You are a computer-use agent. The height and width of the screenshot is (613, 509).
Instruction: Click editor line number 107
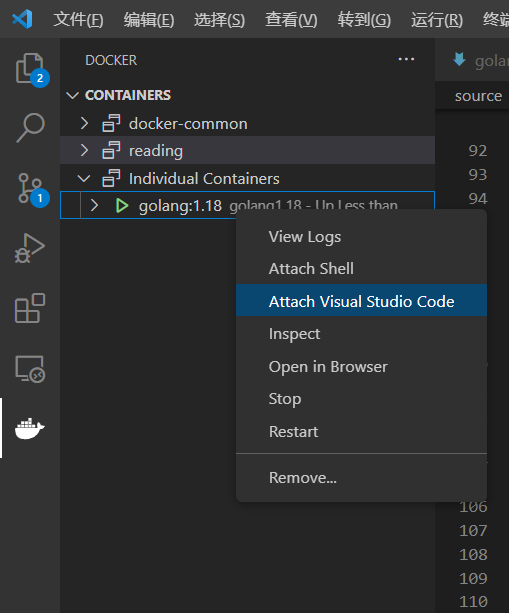coord(473,531)
